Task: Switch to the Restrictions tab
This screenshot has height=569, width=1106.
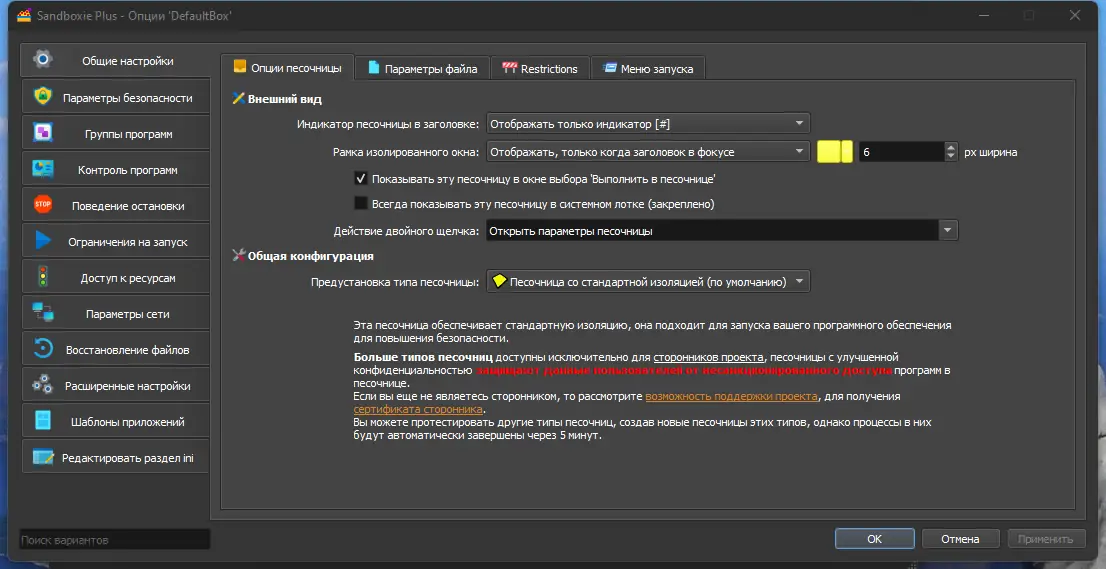Action: (540, 68)
